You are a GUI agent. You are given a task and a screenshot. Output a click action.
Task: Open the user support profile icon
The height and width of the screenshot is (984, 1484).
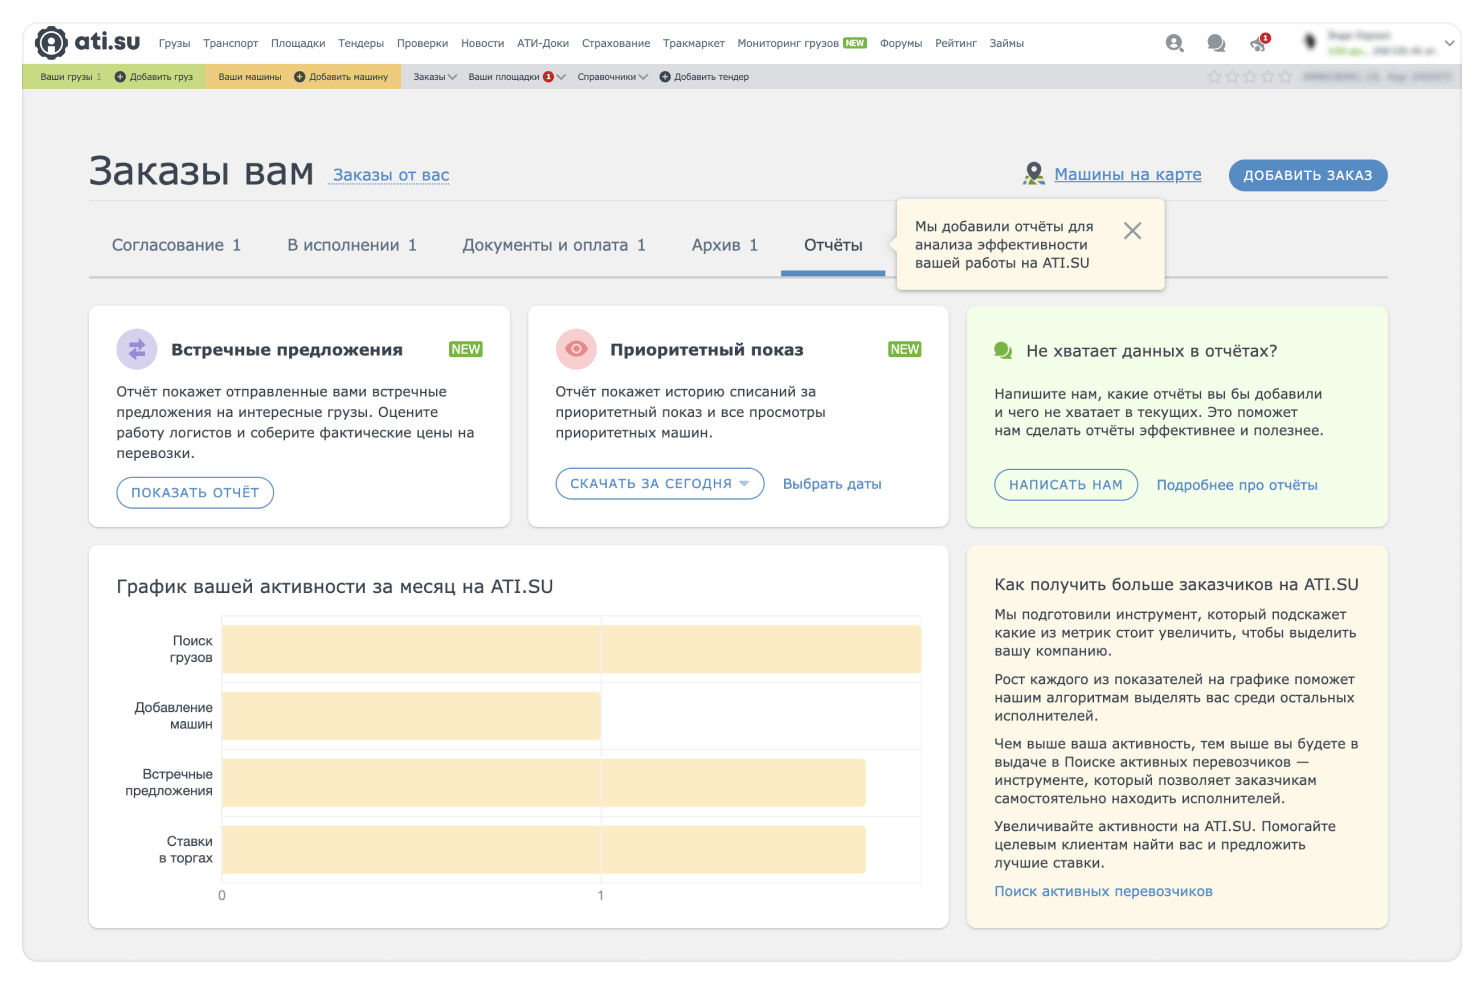coord(1175,43)
